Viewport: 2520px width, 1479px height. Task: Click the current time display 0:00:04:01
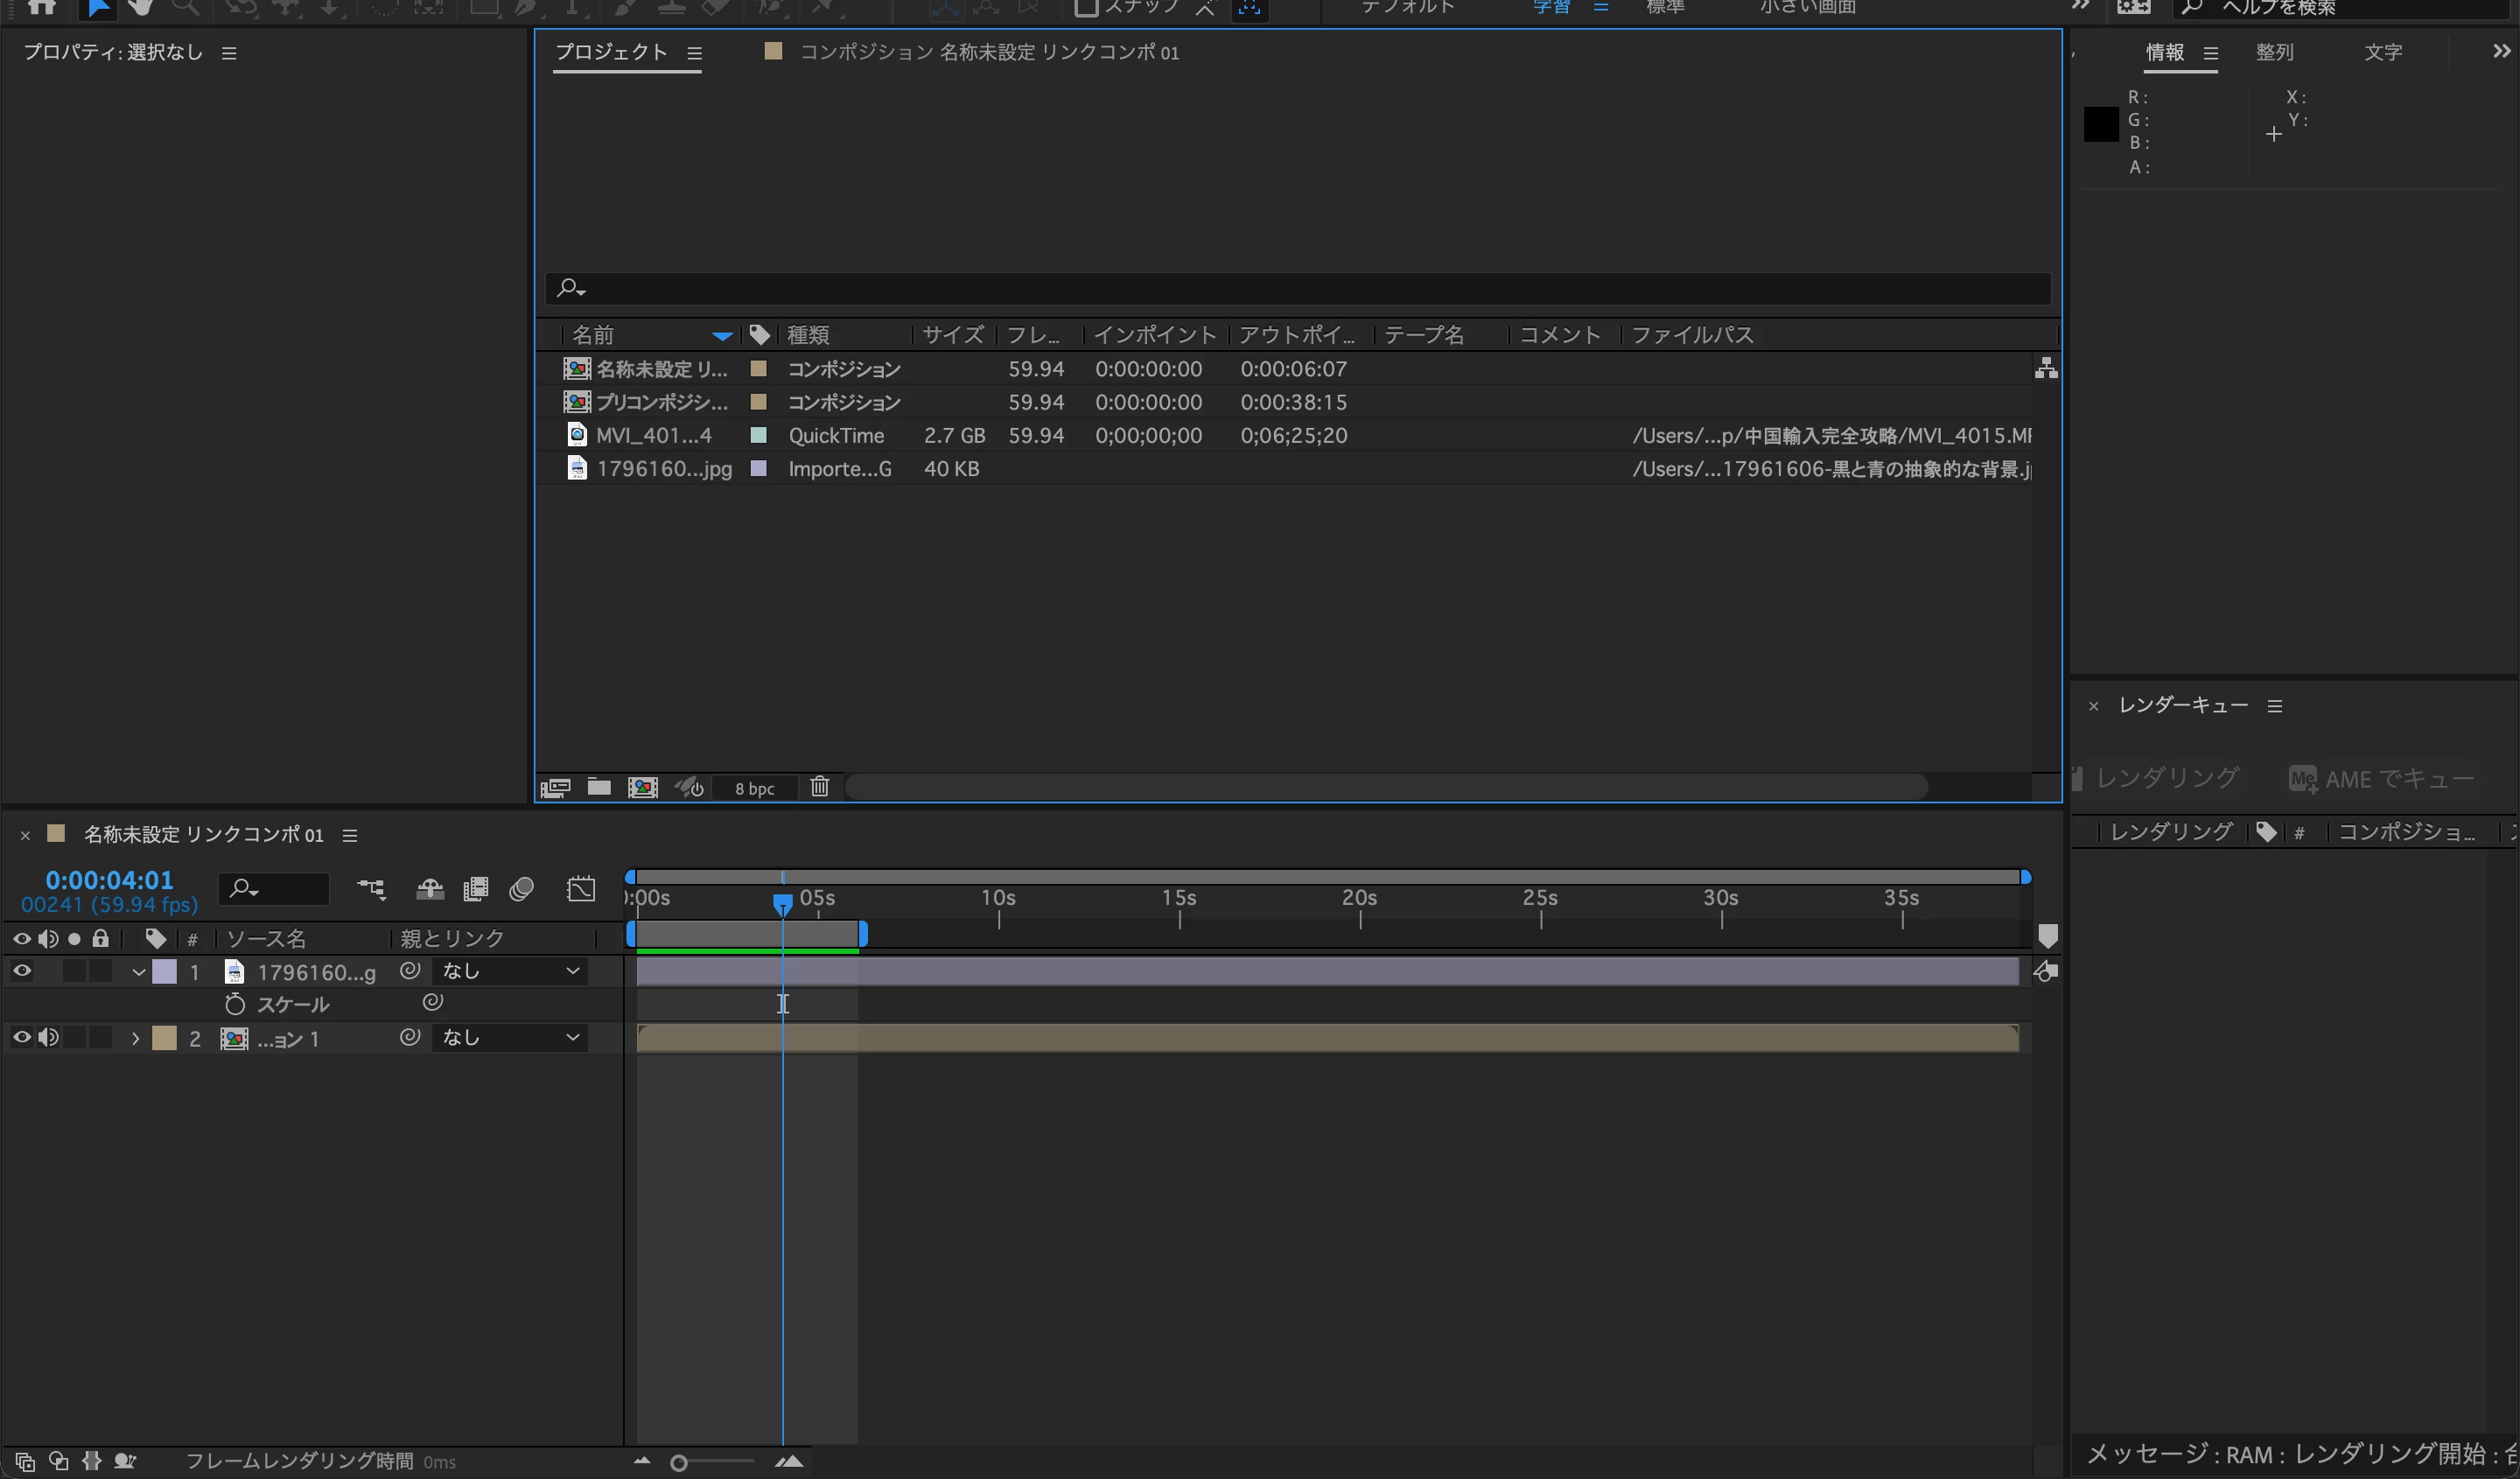[x=109, y=880]
